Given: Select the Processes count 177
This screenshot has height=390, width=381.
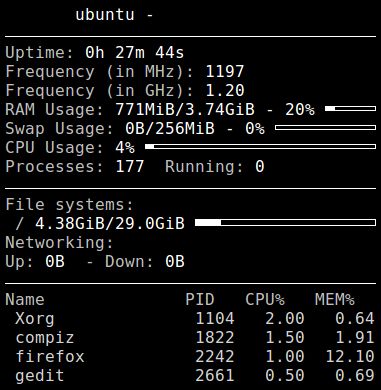Looking at the screenshot, I should tap(130, 167).
